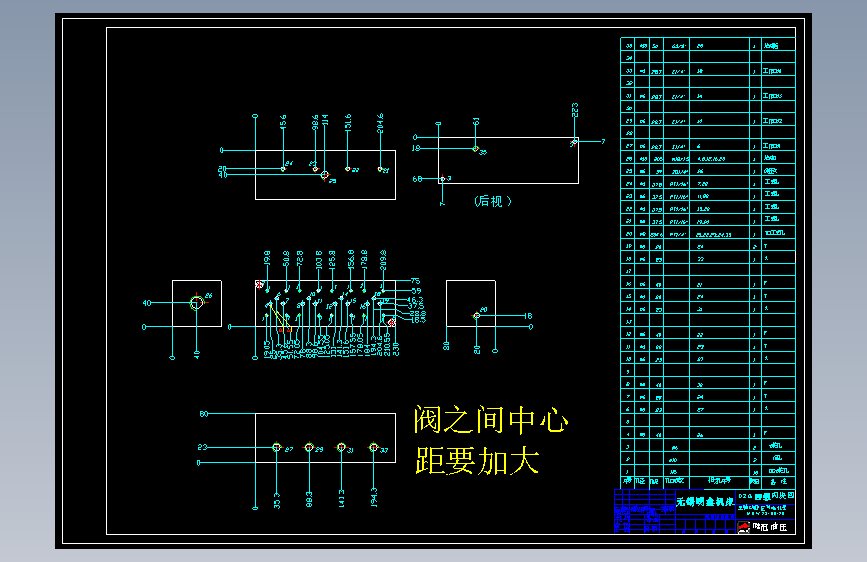This screenshot has width=867, height=562.
Task: Pick the "16.5" dimension right of the middle view
Action: (418, 320)
